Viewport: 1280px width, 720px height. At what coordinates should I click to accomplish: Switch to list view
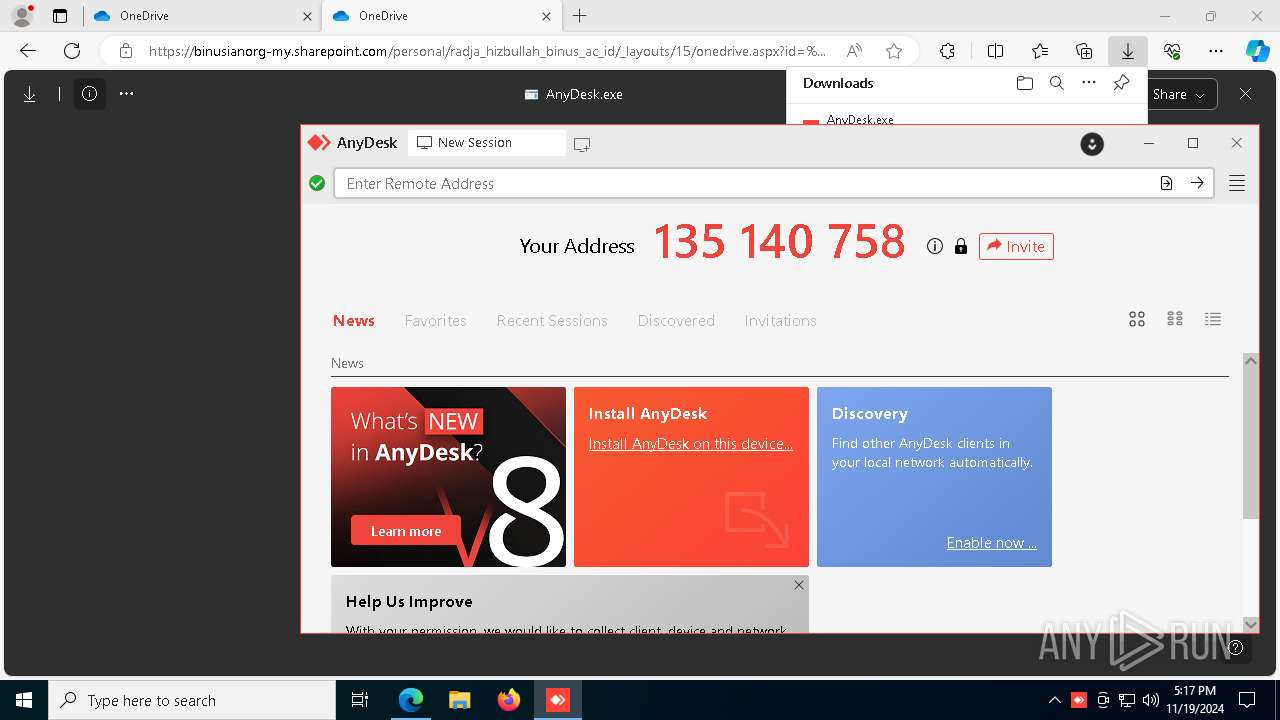point(1213,319)
